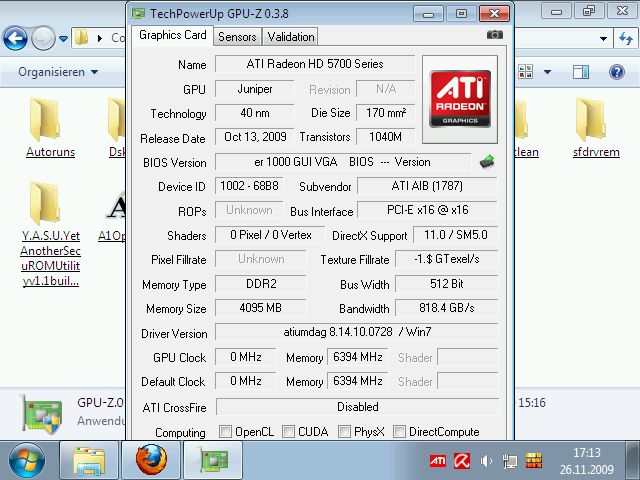Screen dimensions: 640x480
Task: Click the Name field ATI Radeon HD 5700 Series
Action: click(315, 64)
